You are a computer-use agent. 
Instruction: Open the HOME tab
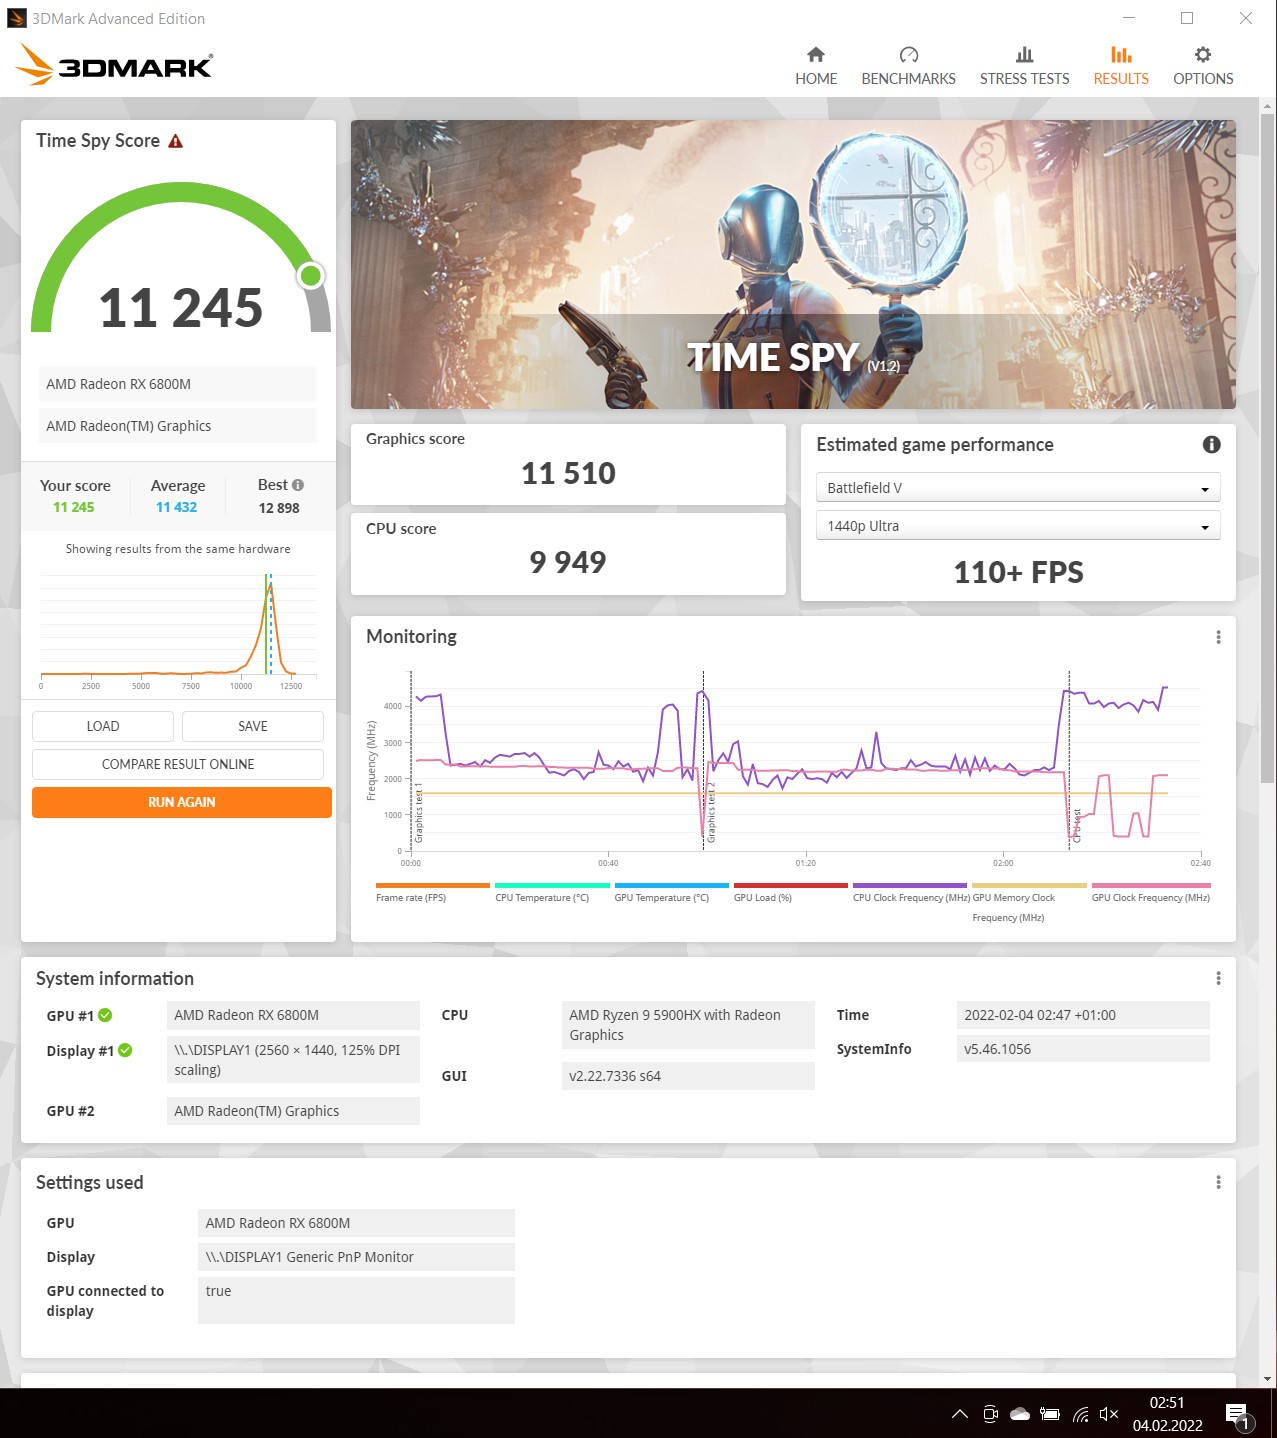[816, 66]
